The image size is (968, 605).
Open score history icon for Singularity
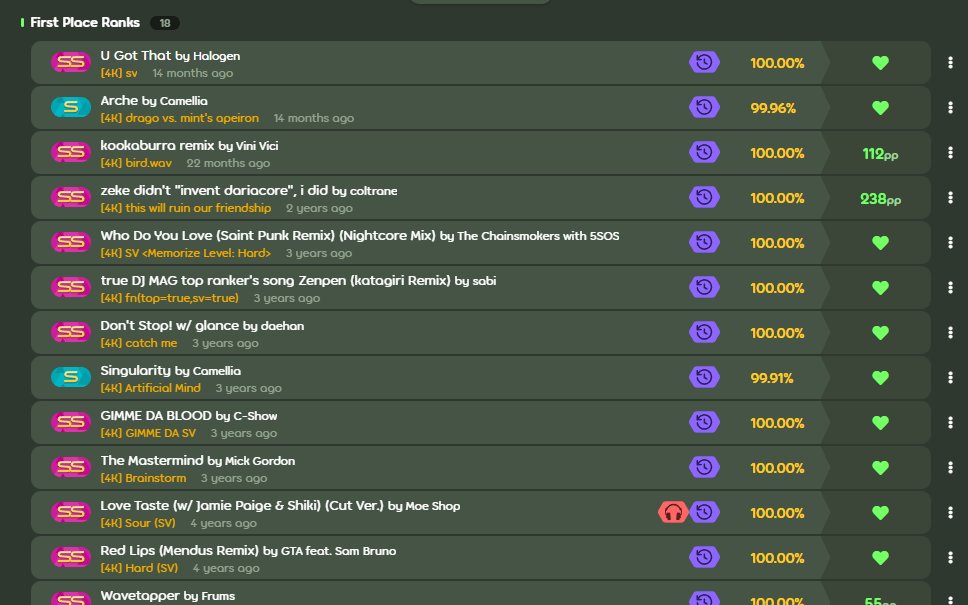pyautogui.click(x=704, y=377)
